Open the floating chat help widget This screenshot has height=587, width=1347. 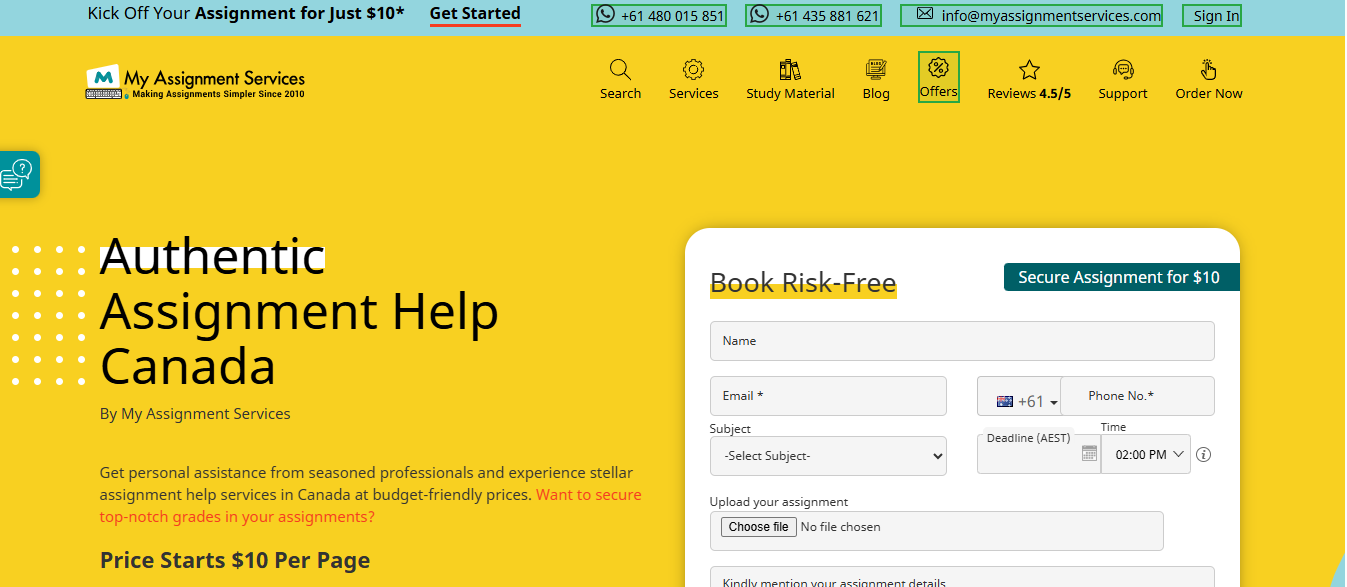18,174
